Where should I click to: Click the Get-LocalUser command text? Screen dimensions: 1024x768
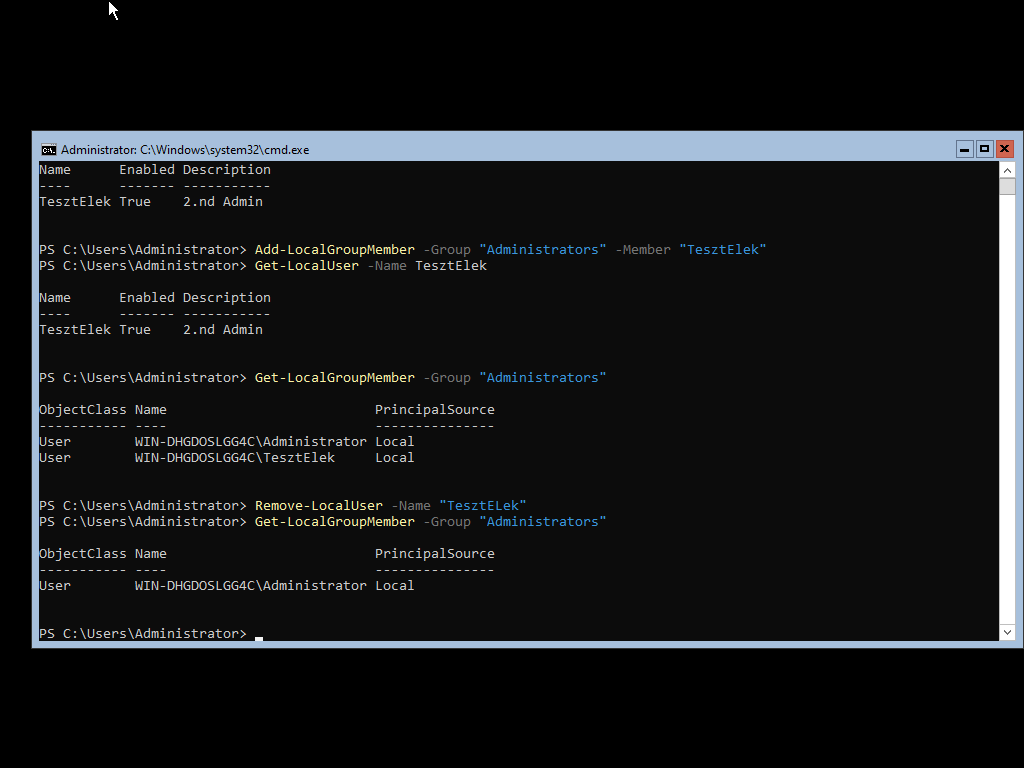click(306, 266)
